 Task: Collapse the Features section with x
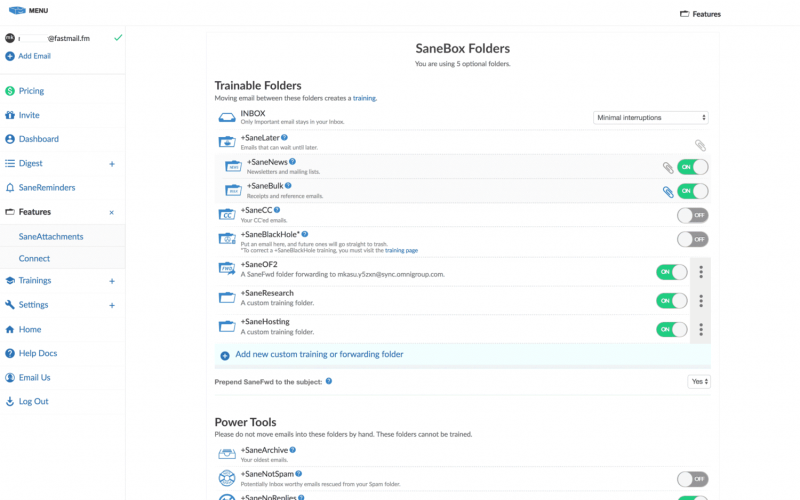(x=111, y=212)
